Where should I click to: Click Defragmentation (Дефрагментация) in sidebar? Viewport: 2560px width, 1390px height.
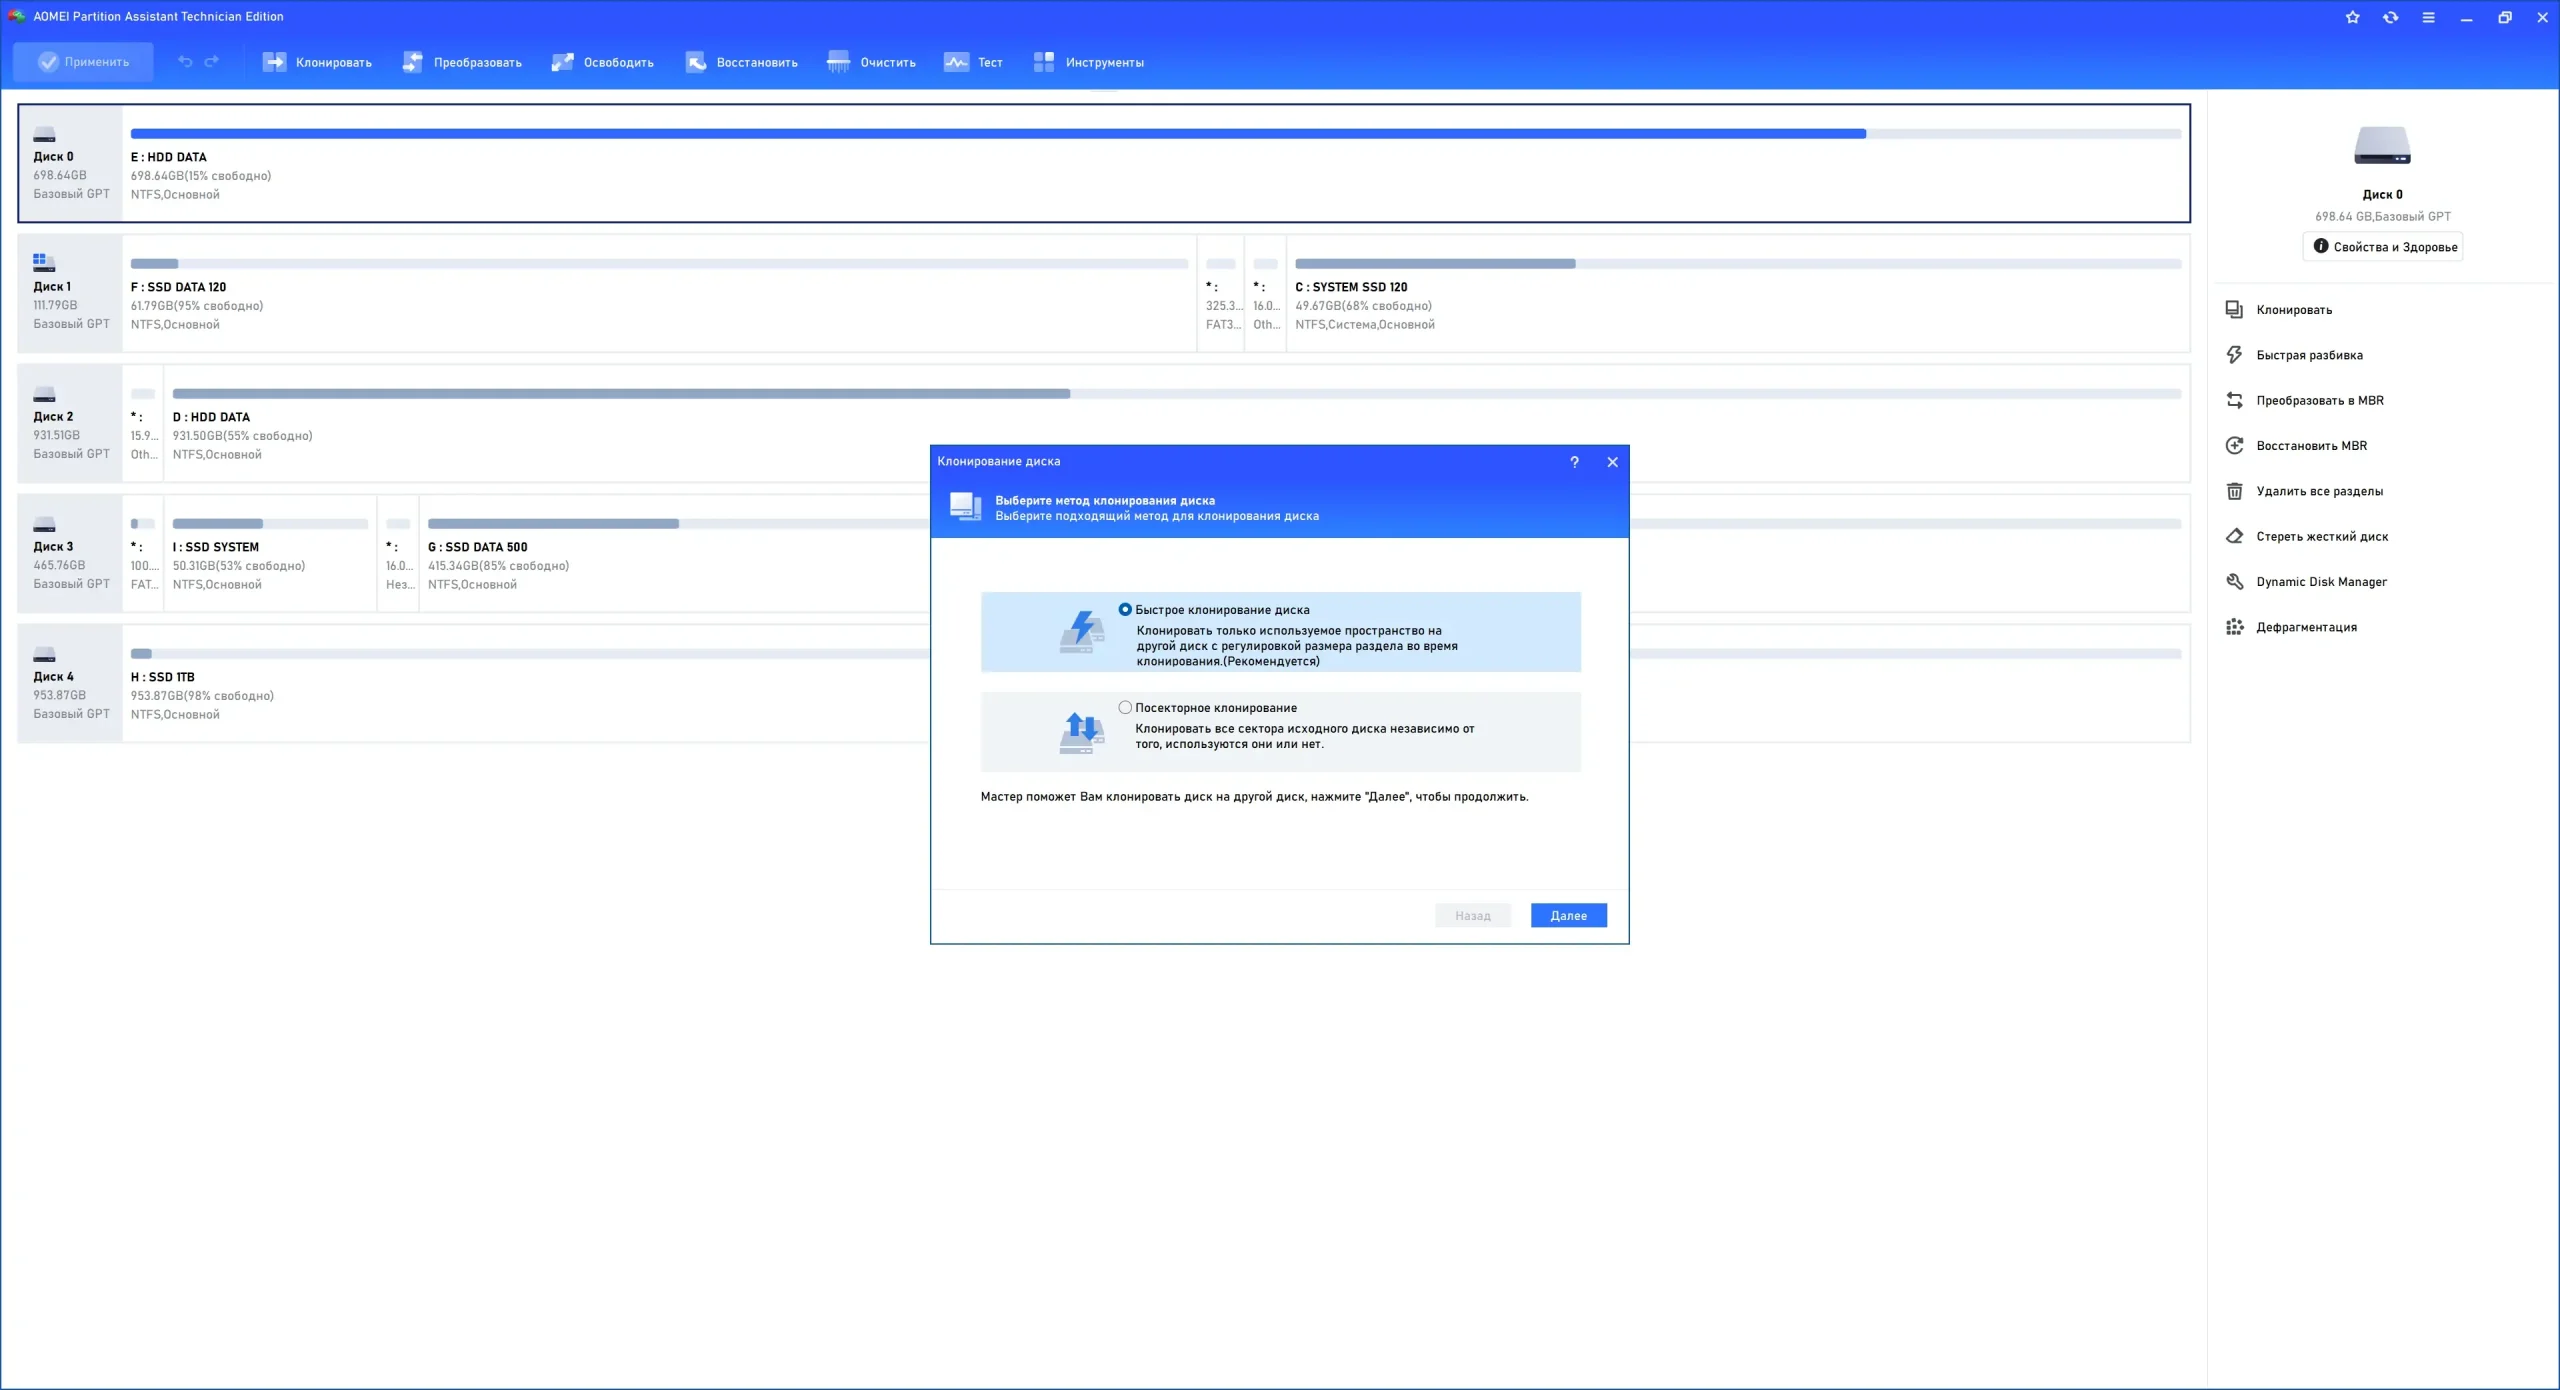click(x=2305, y=627)
